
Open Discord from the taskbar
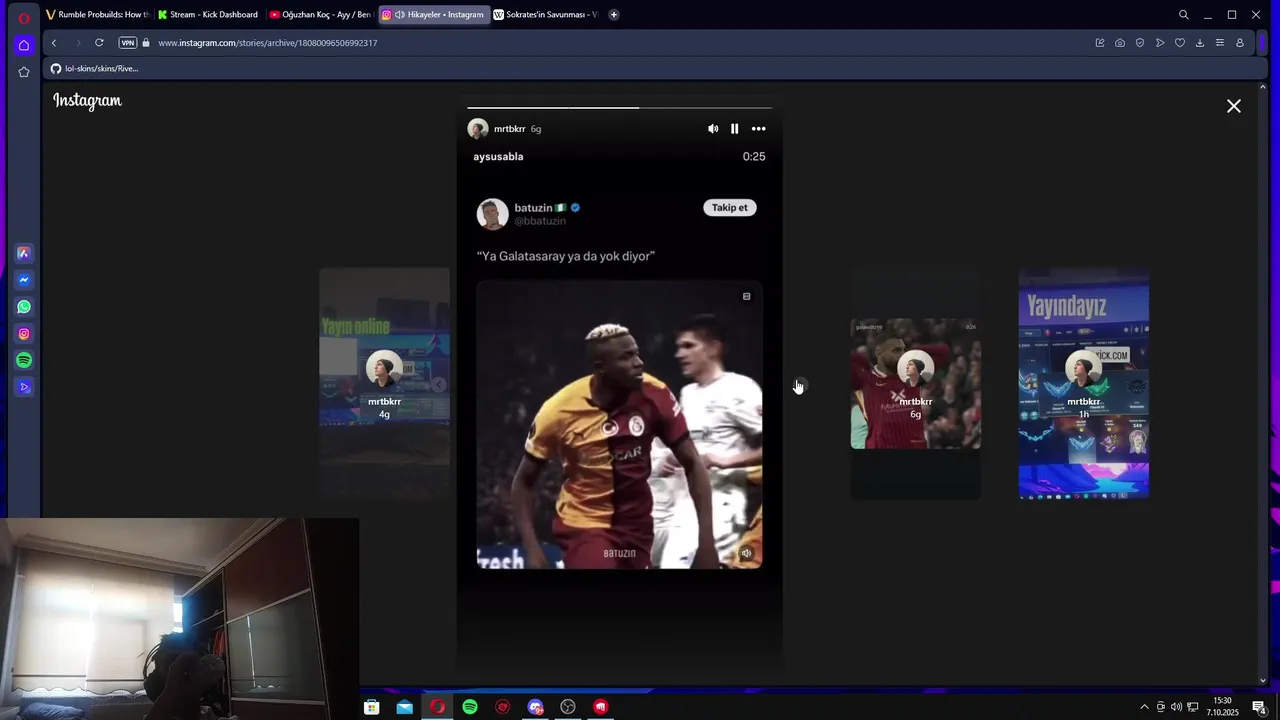(x=535, y=707)
